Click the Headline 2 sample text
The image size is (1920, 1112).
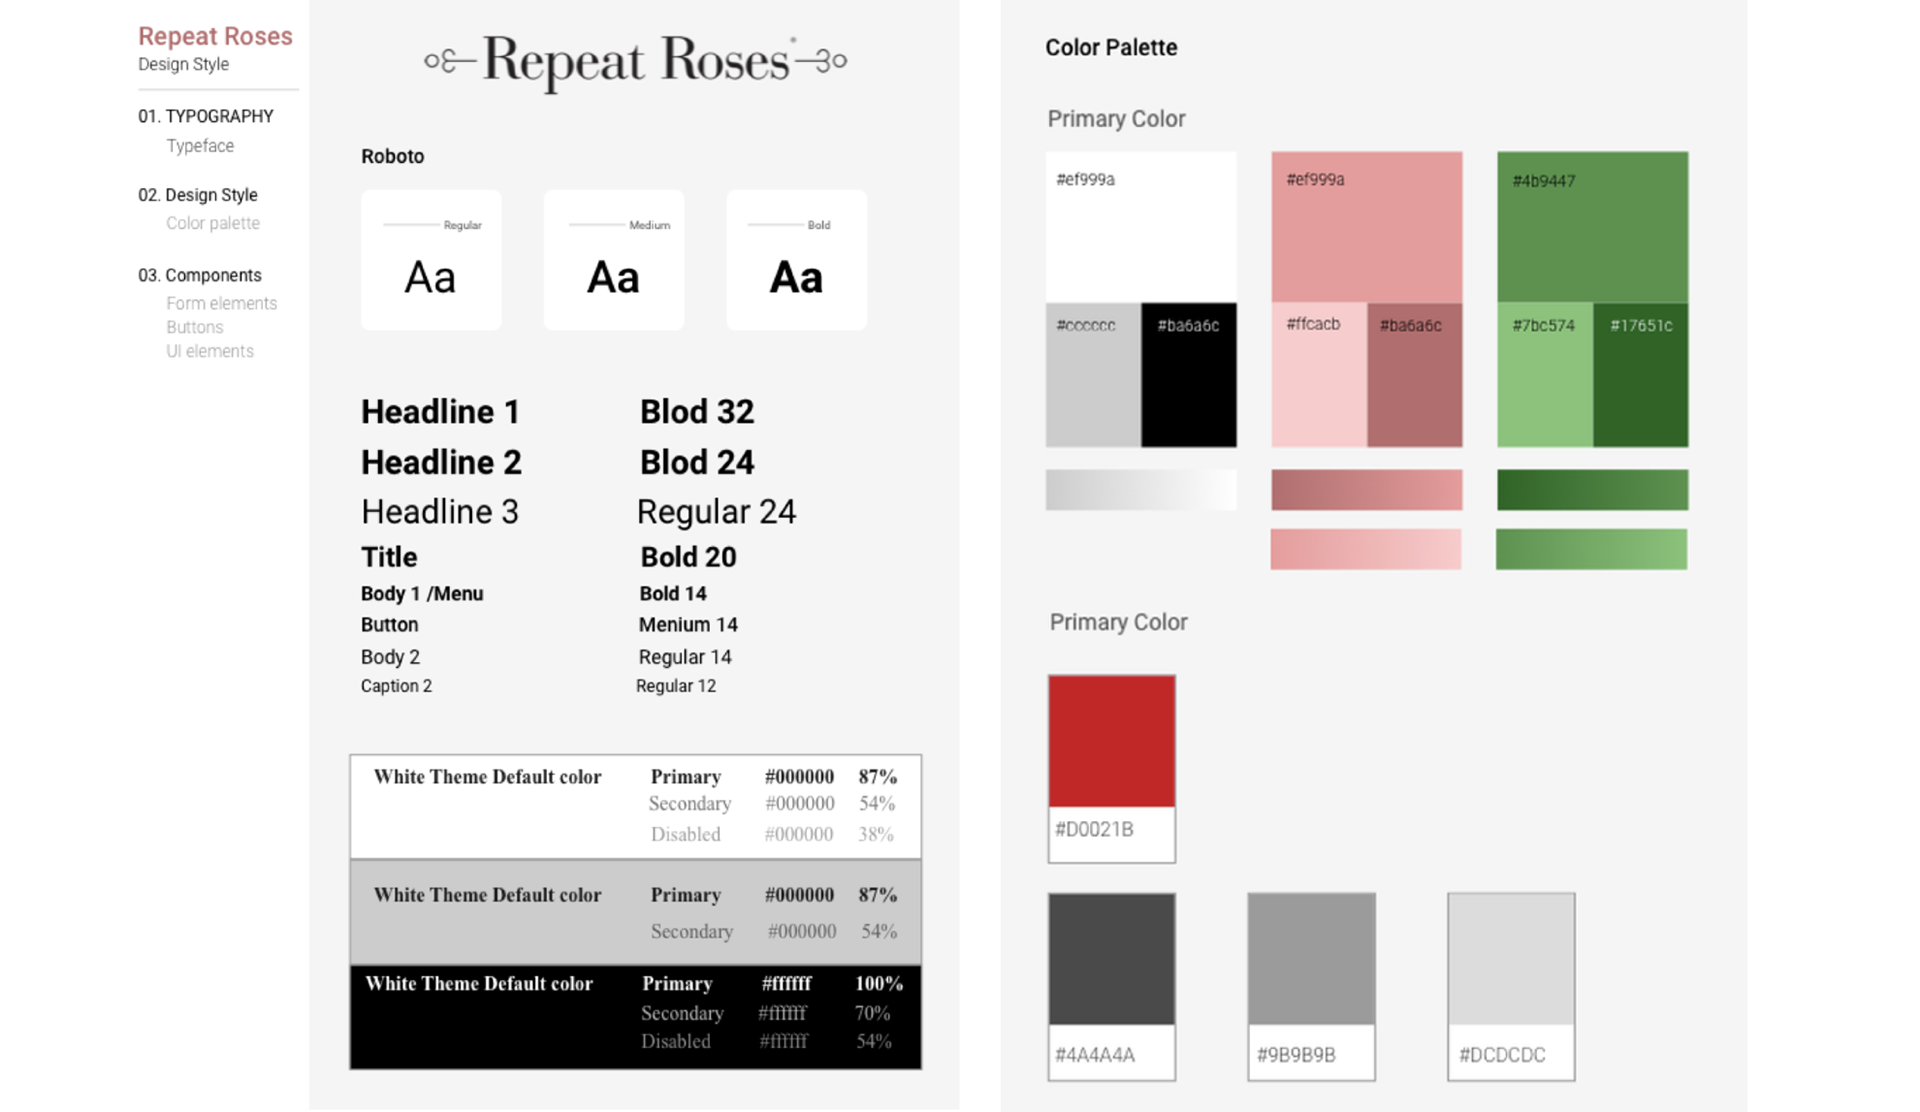click(x=441, y=463)
